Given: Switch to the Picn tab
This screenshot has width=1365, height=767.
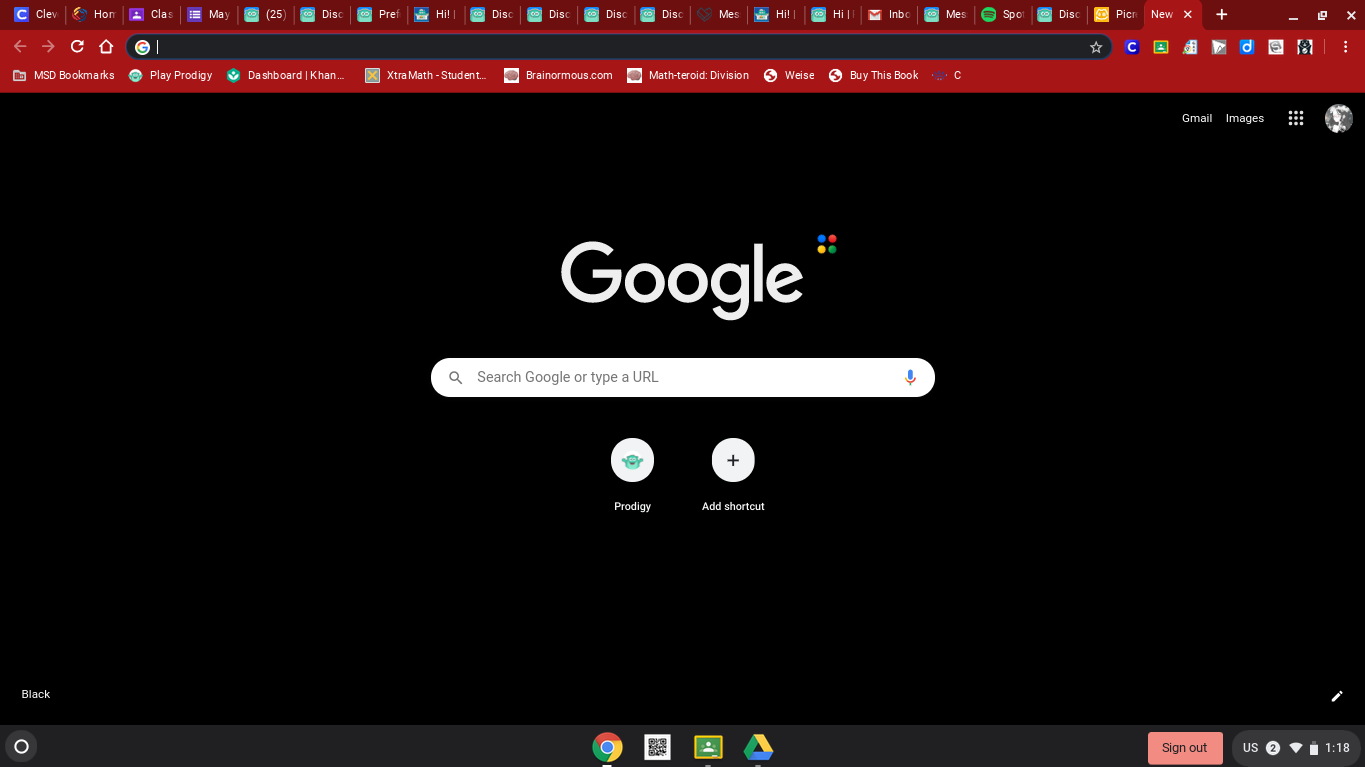Looking at the screenshot, I should click(1117, 15).
